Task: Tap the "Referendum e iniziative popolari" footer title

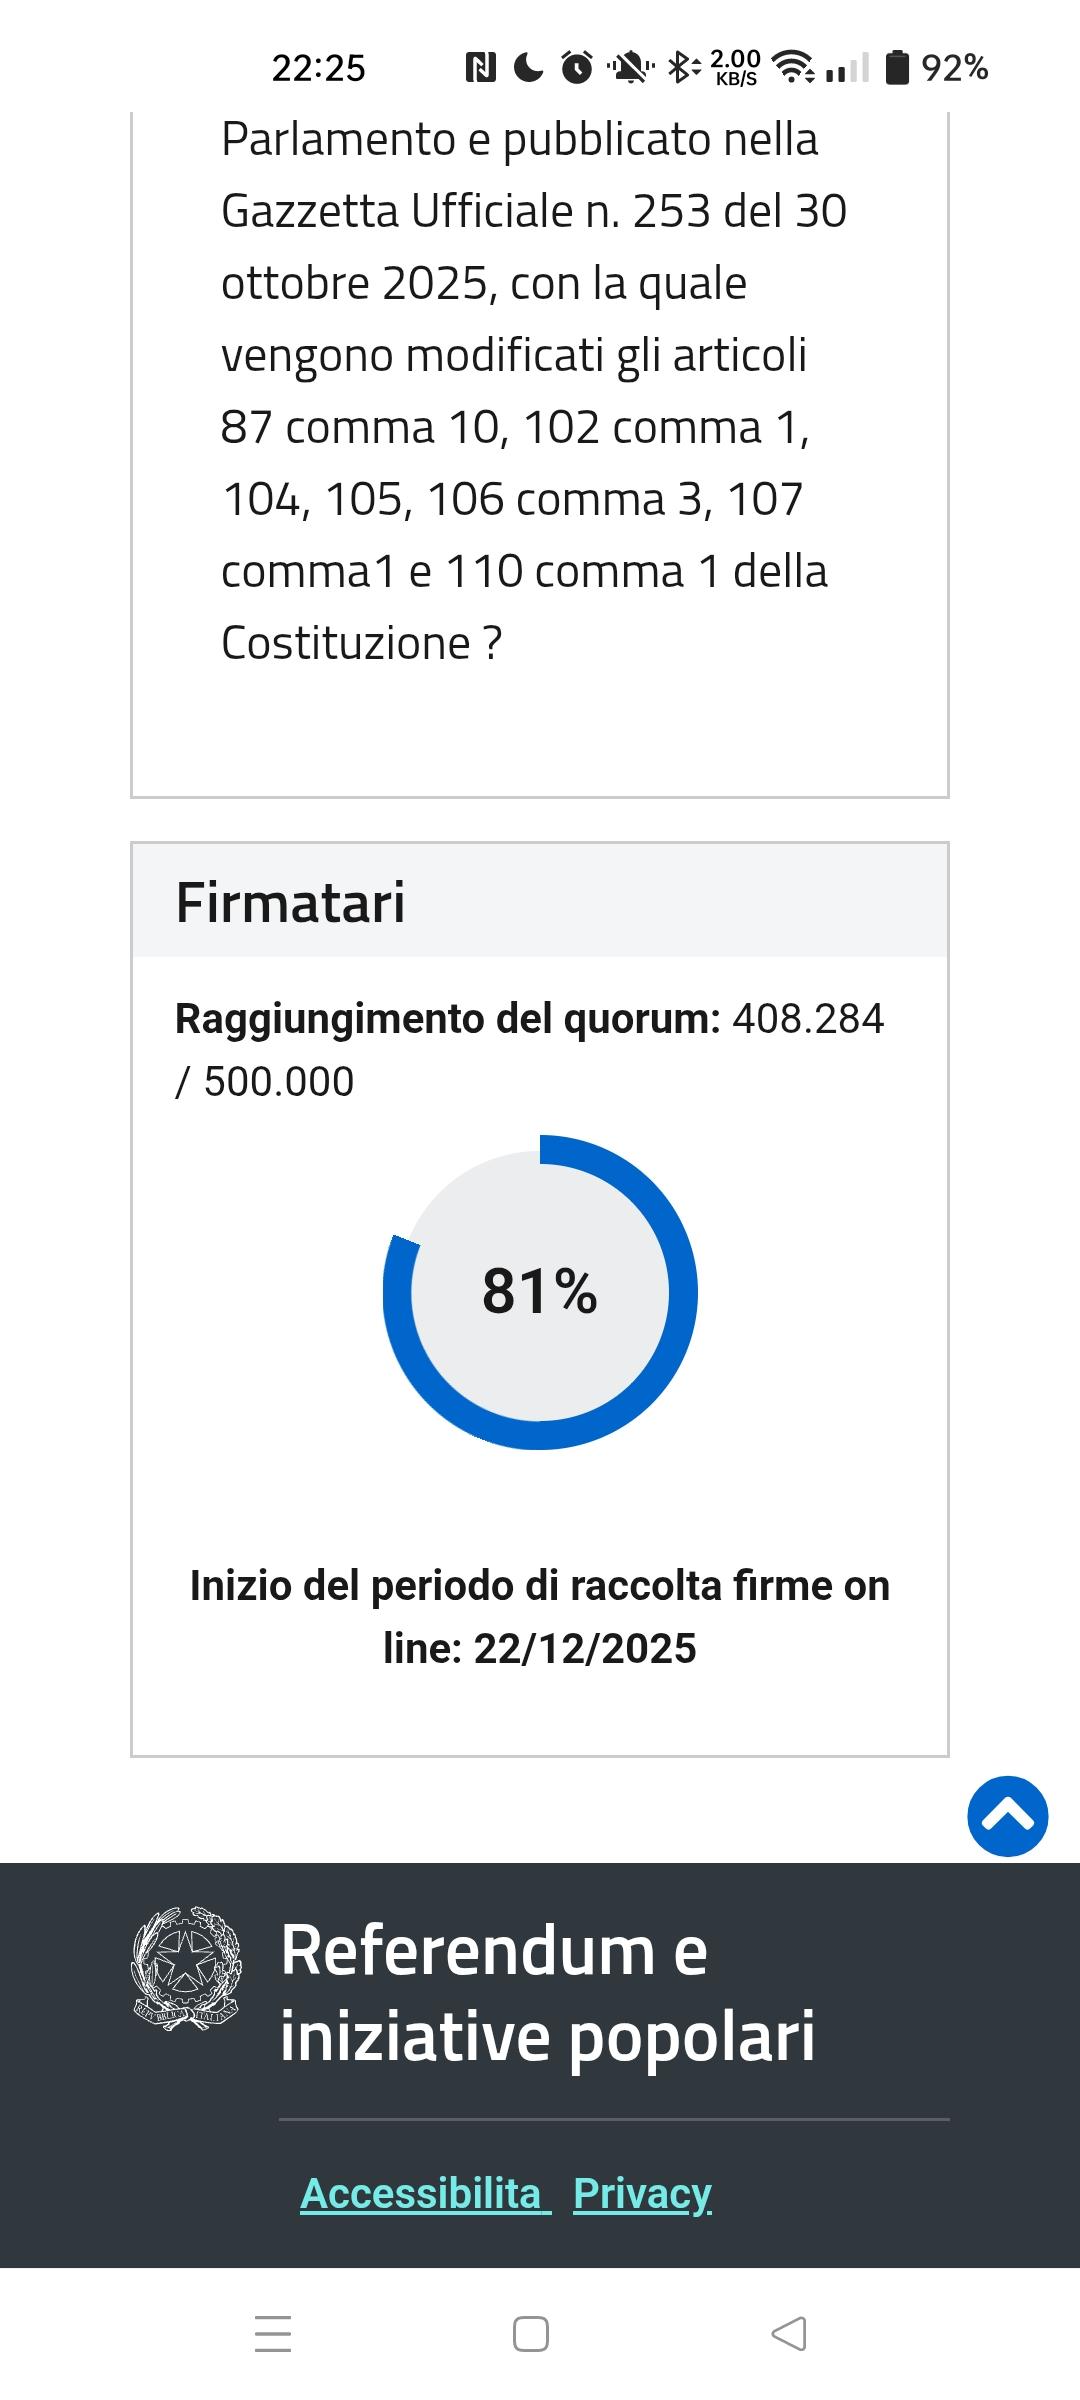Action: (x=546, y=1992)
